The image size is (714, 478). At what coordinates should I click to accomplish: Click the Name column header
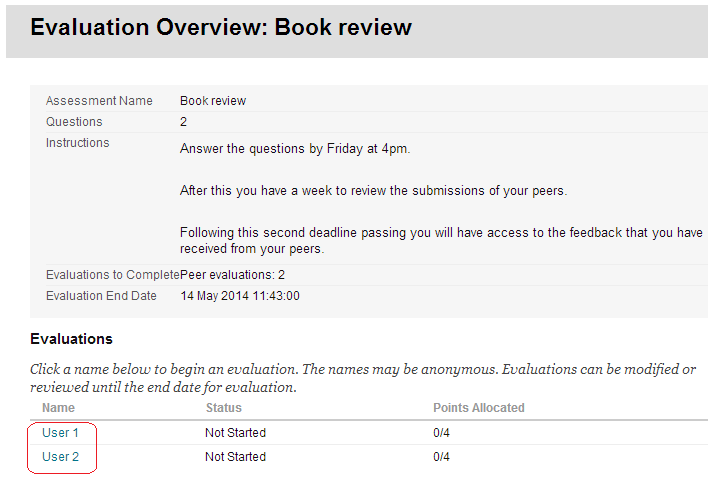coord(58,408)
